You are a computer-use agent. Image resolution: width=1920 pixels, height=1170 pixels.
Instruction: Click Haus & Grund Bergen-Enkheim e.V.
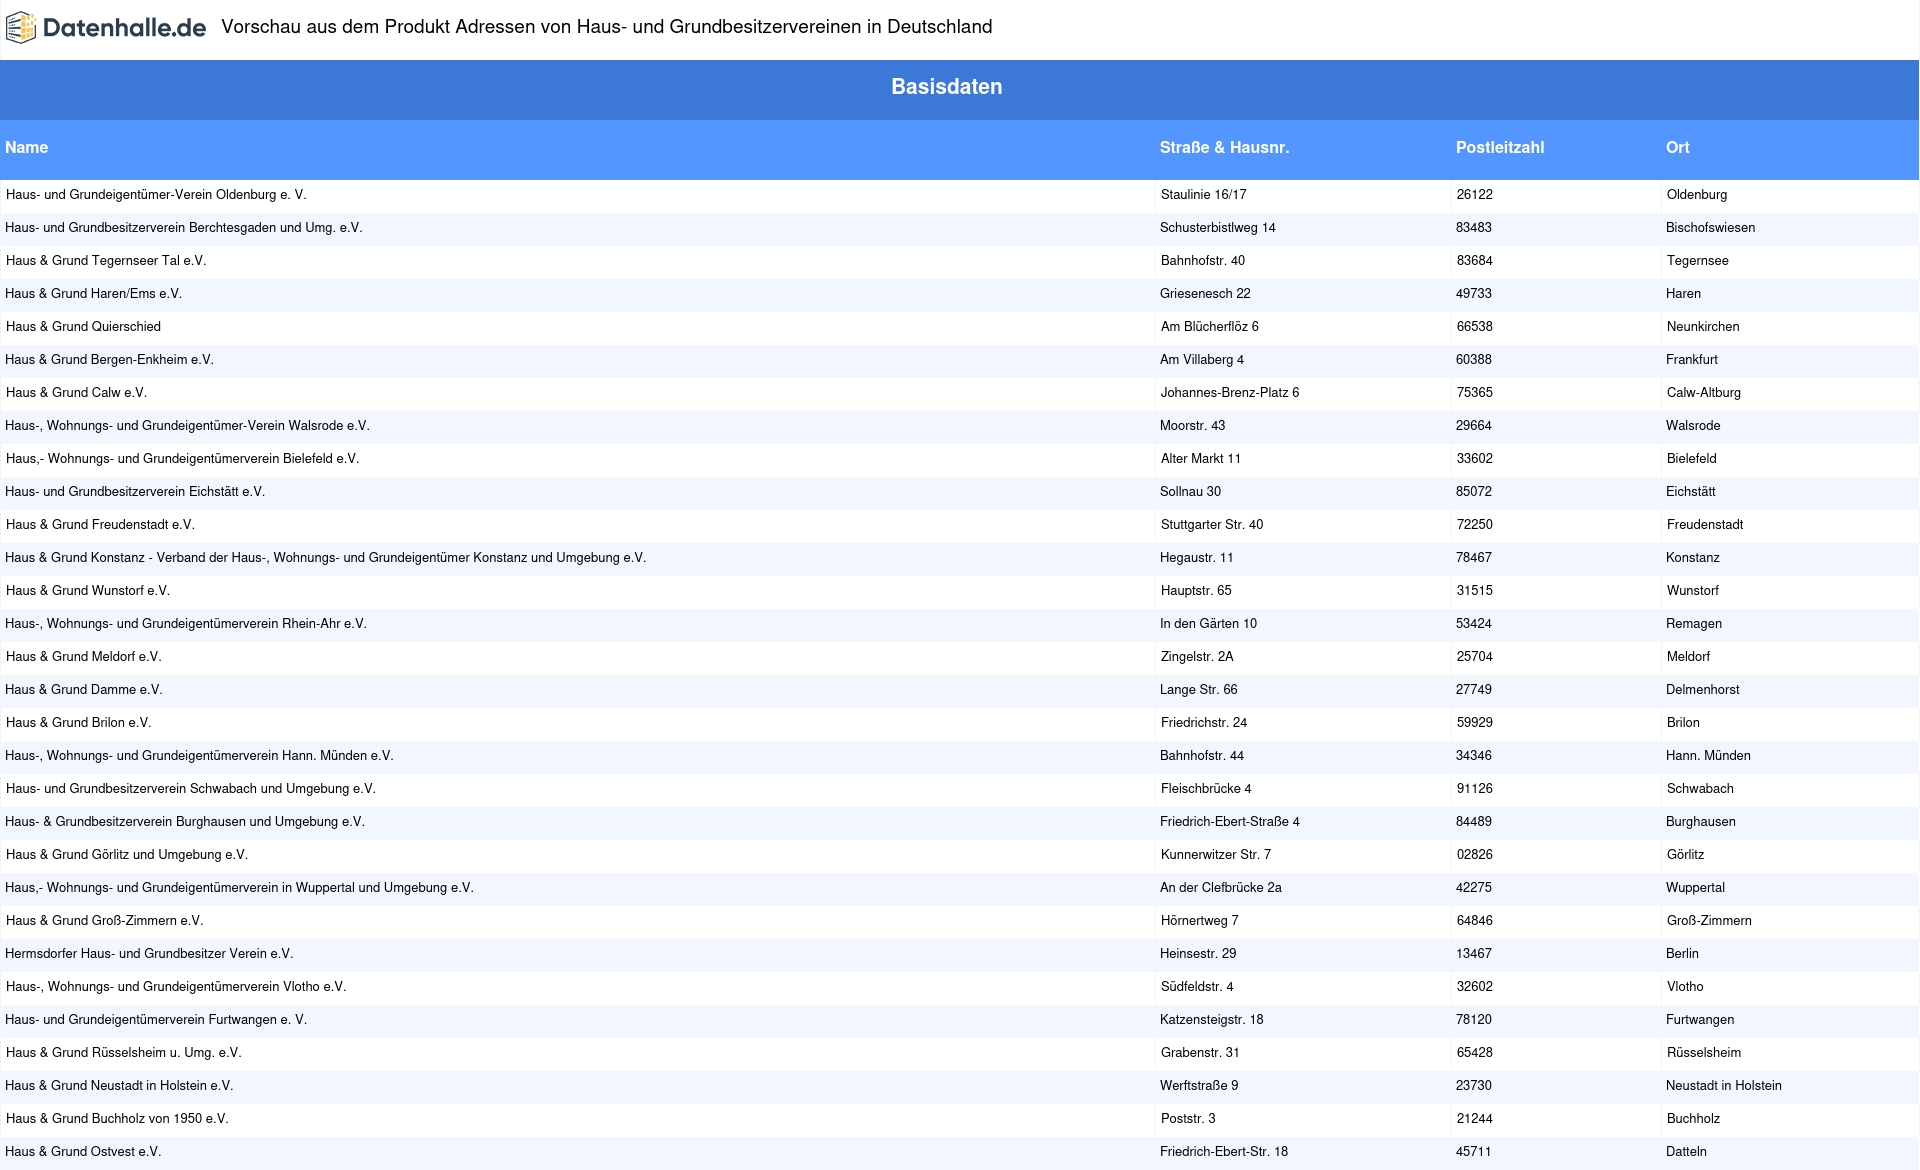tap(109, 360)
